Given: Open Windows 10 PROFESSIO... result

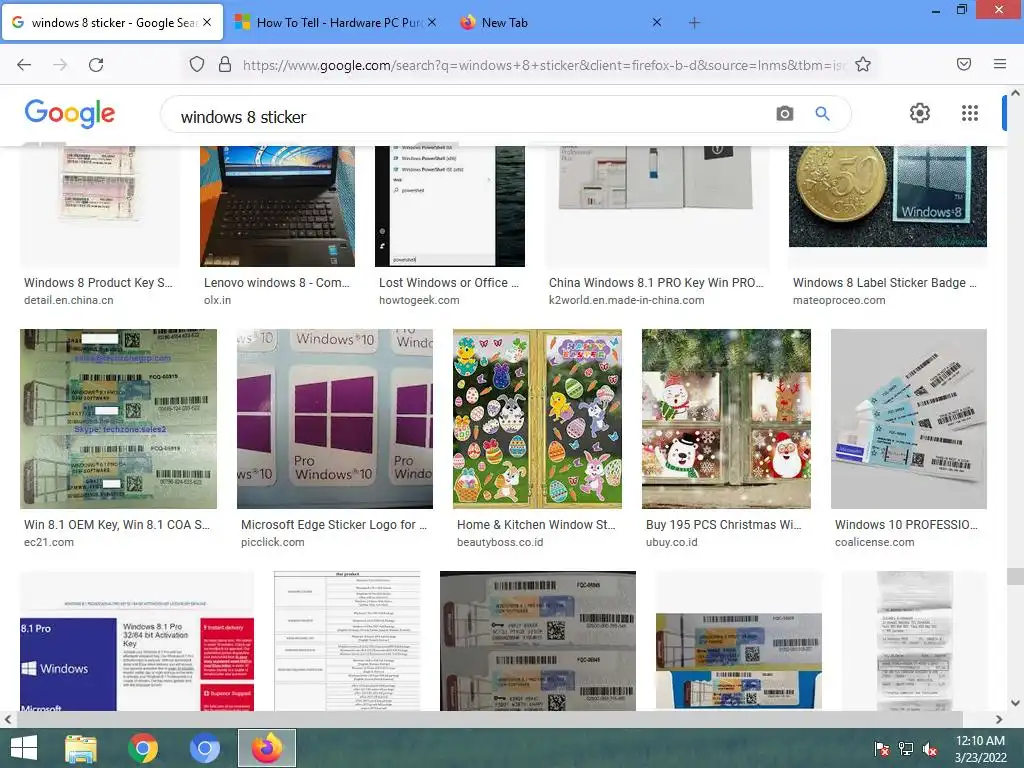Looking at the screenshot, I should point(906,524).
